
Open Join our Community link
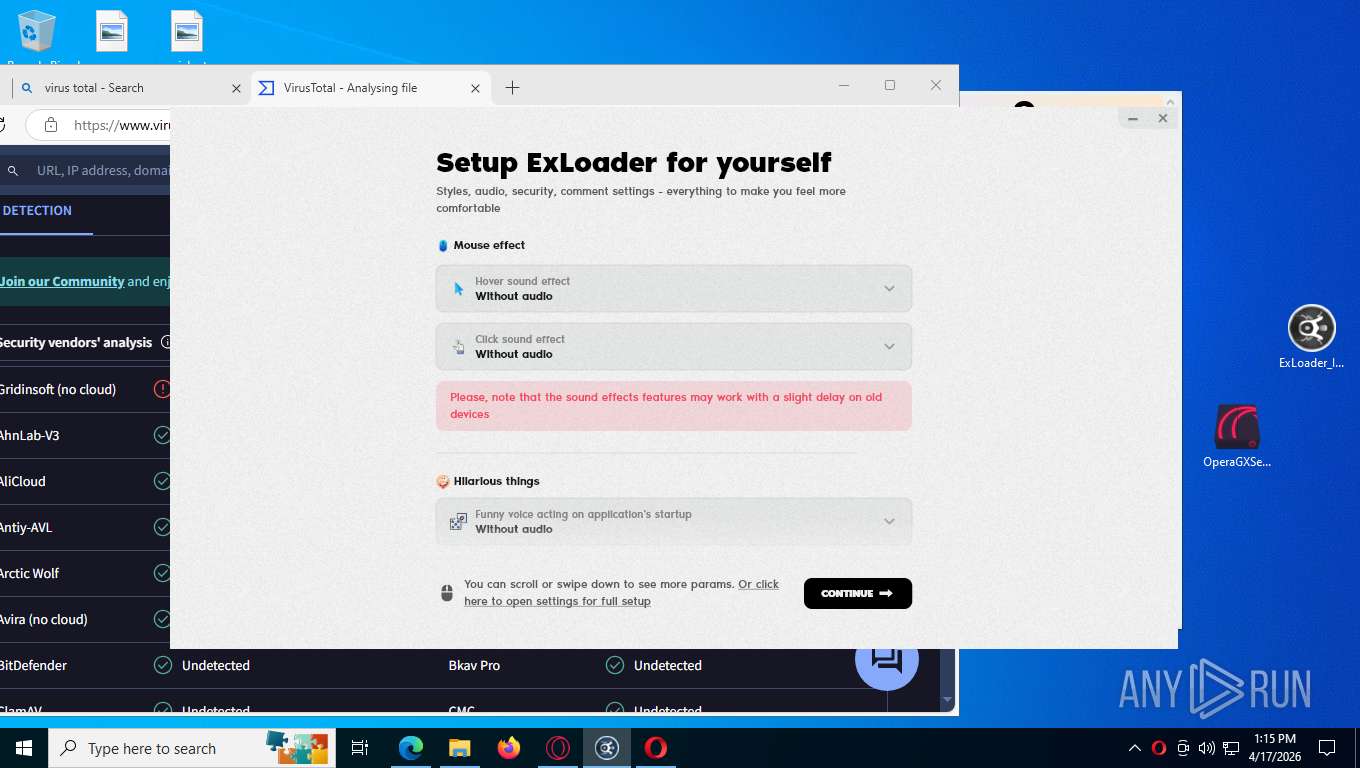pyautogui.click(x=62, y=282)
